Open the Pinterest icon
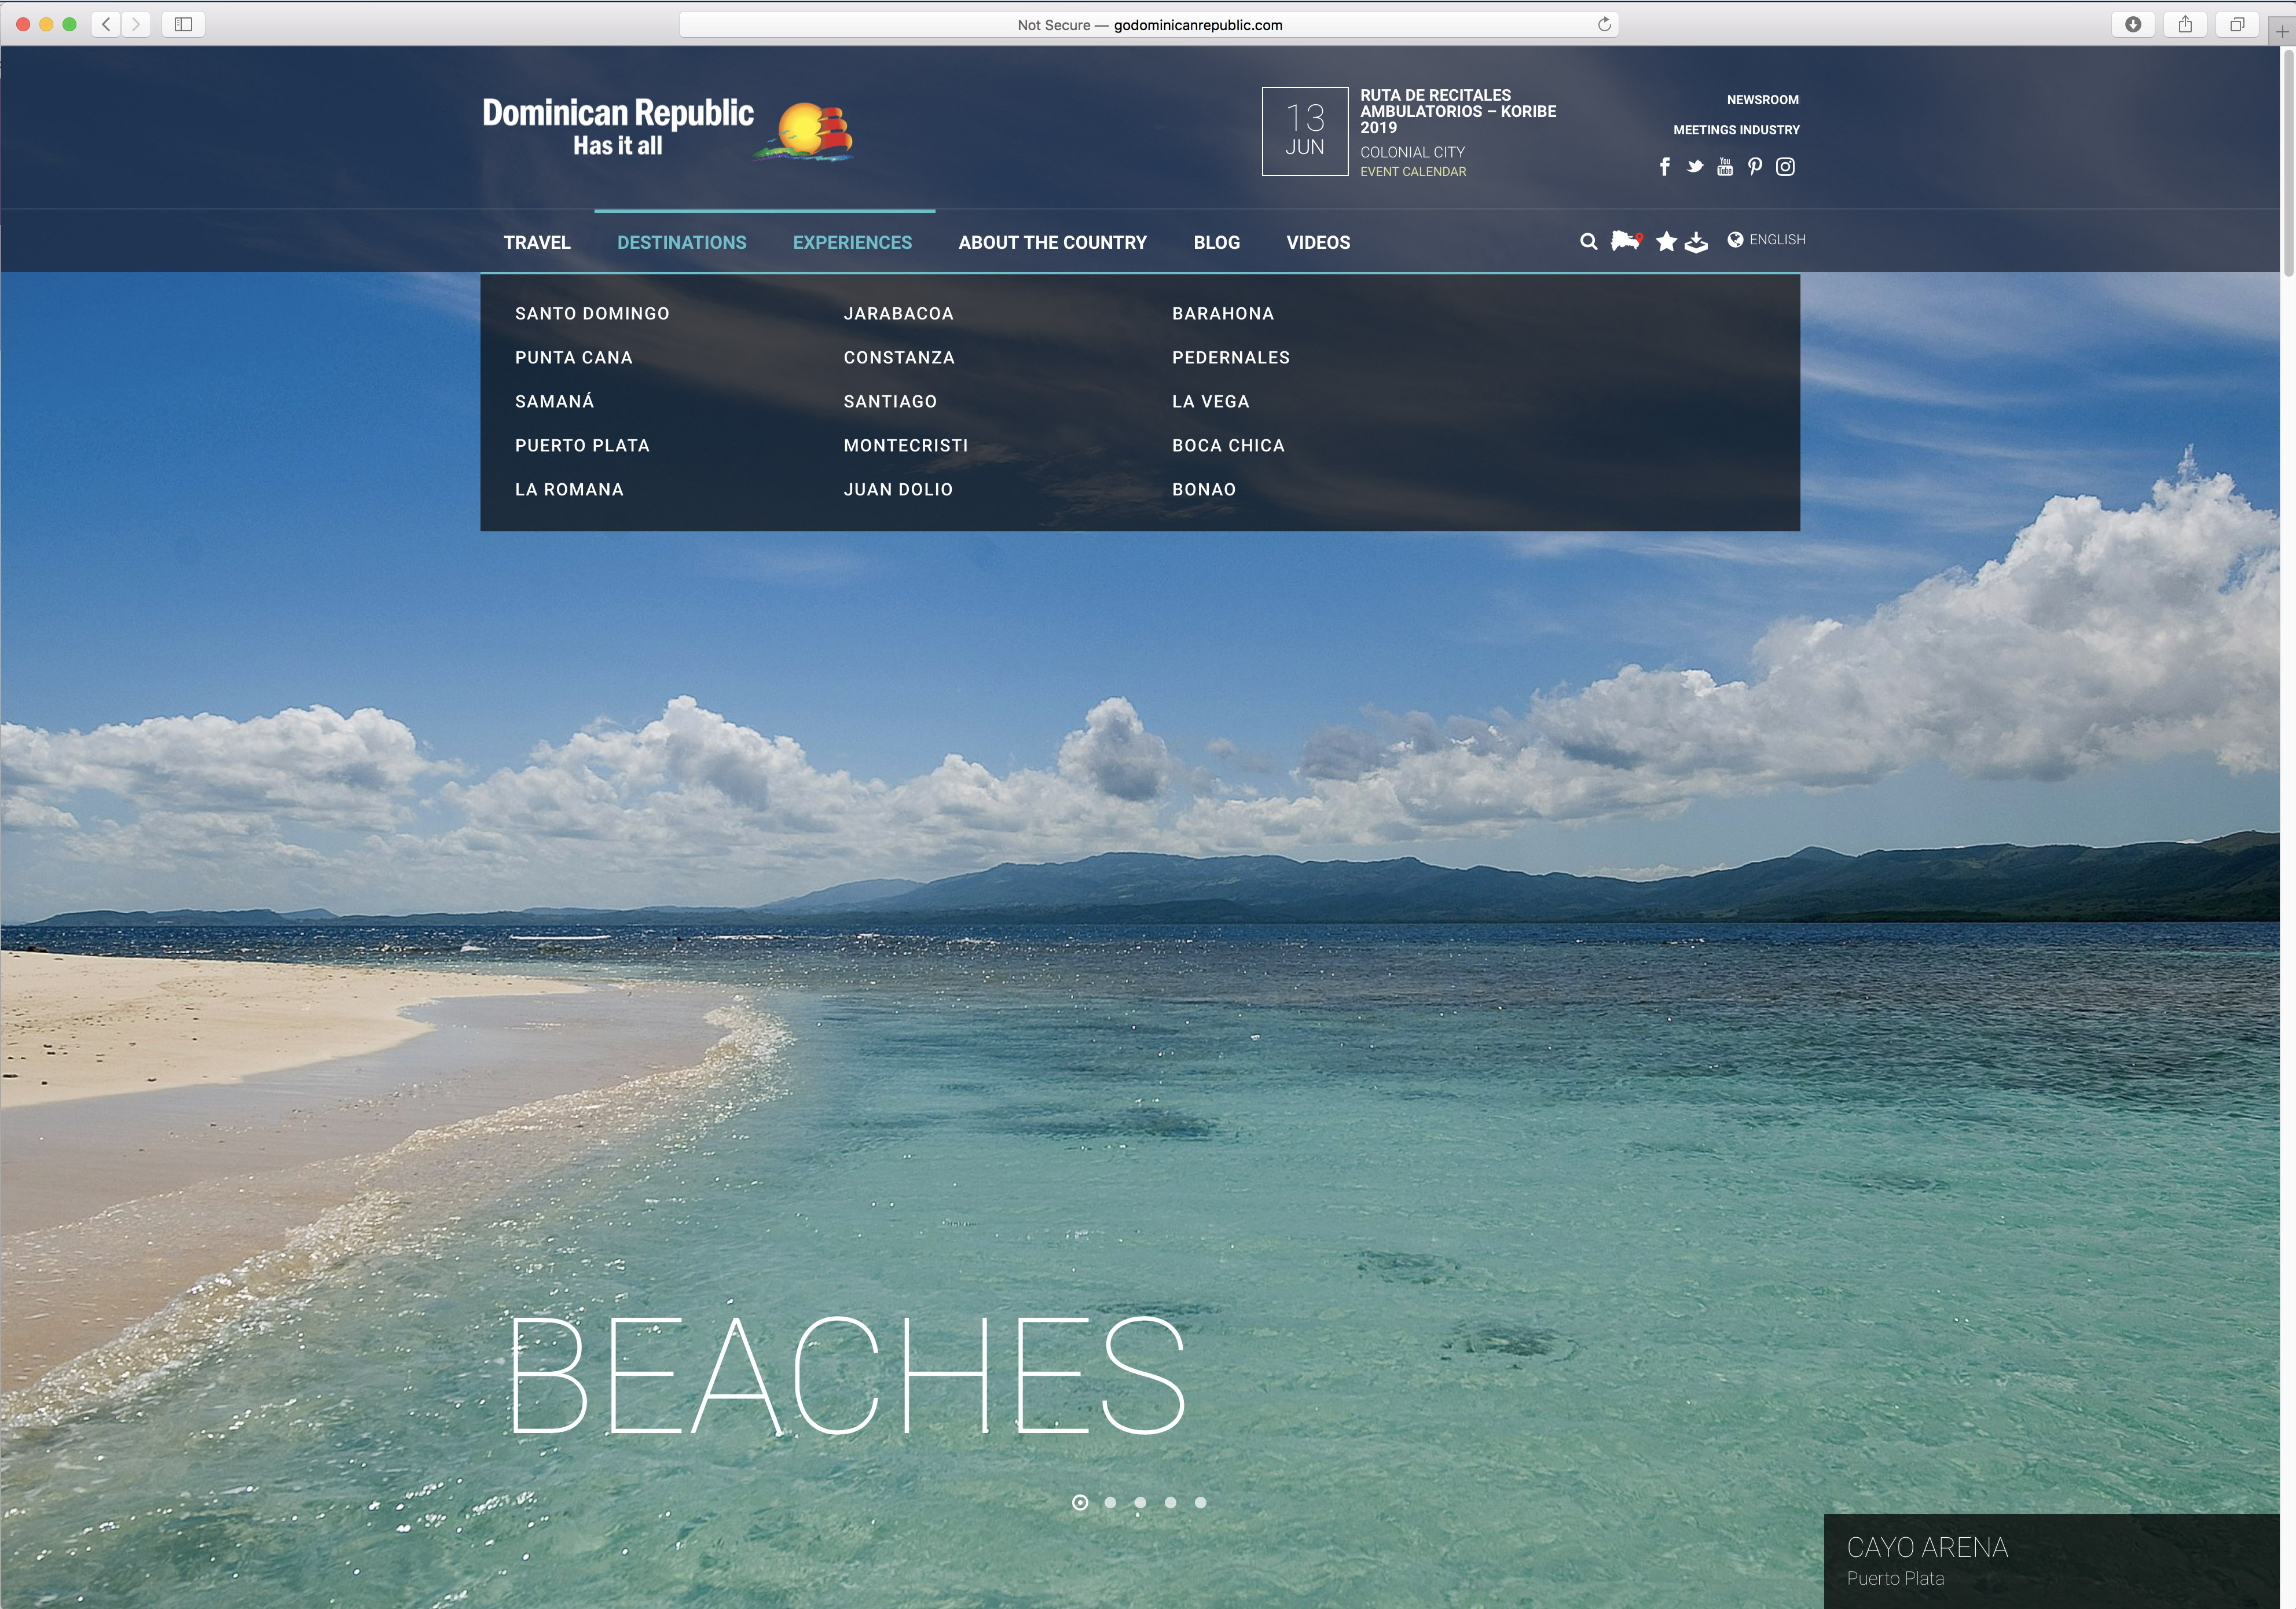The image size is (2296, 1609). pyautogui.click(x=1755, y=167)
